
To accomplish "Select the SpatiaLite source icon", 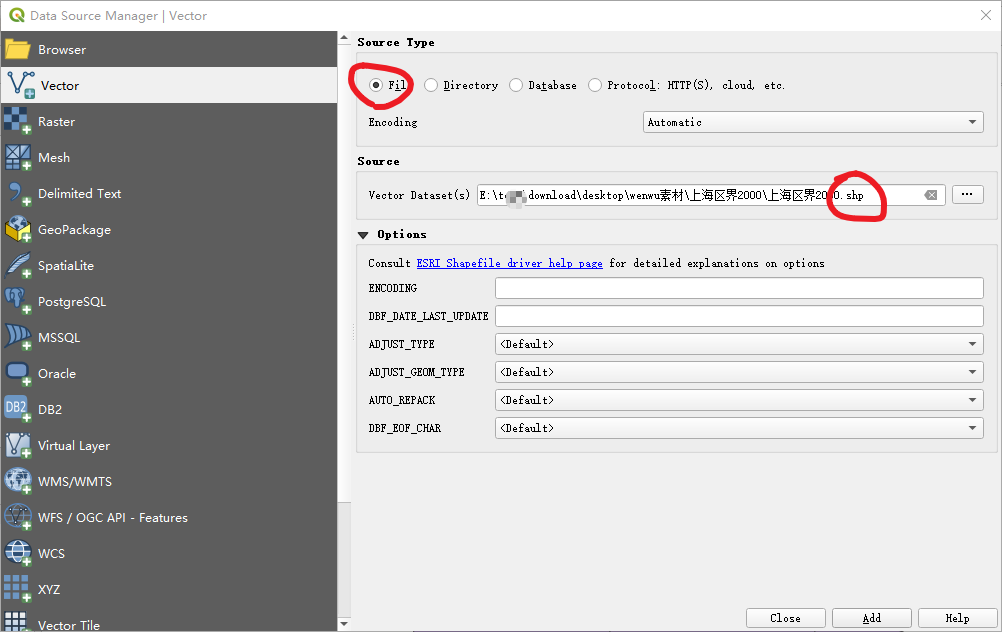I will [25, 265].
